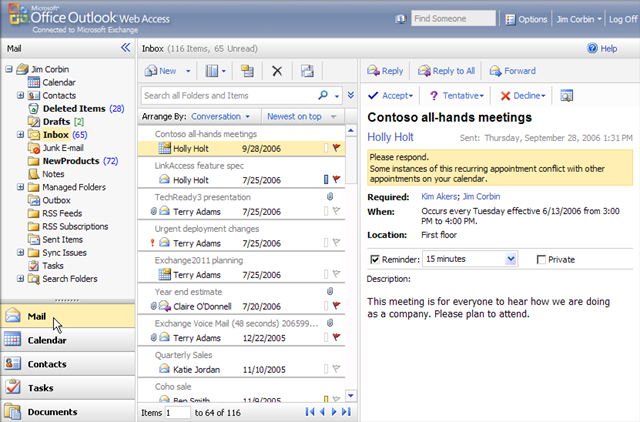
Task: Click the Search all Folders and Items field
Action: (230, 95)
